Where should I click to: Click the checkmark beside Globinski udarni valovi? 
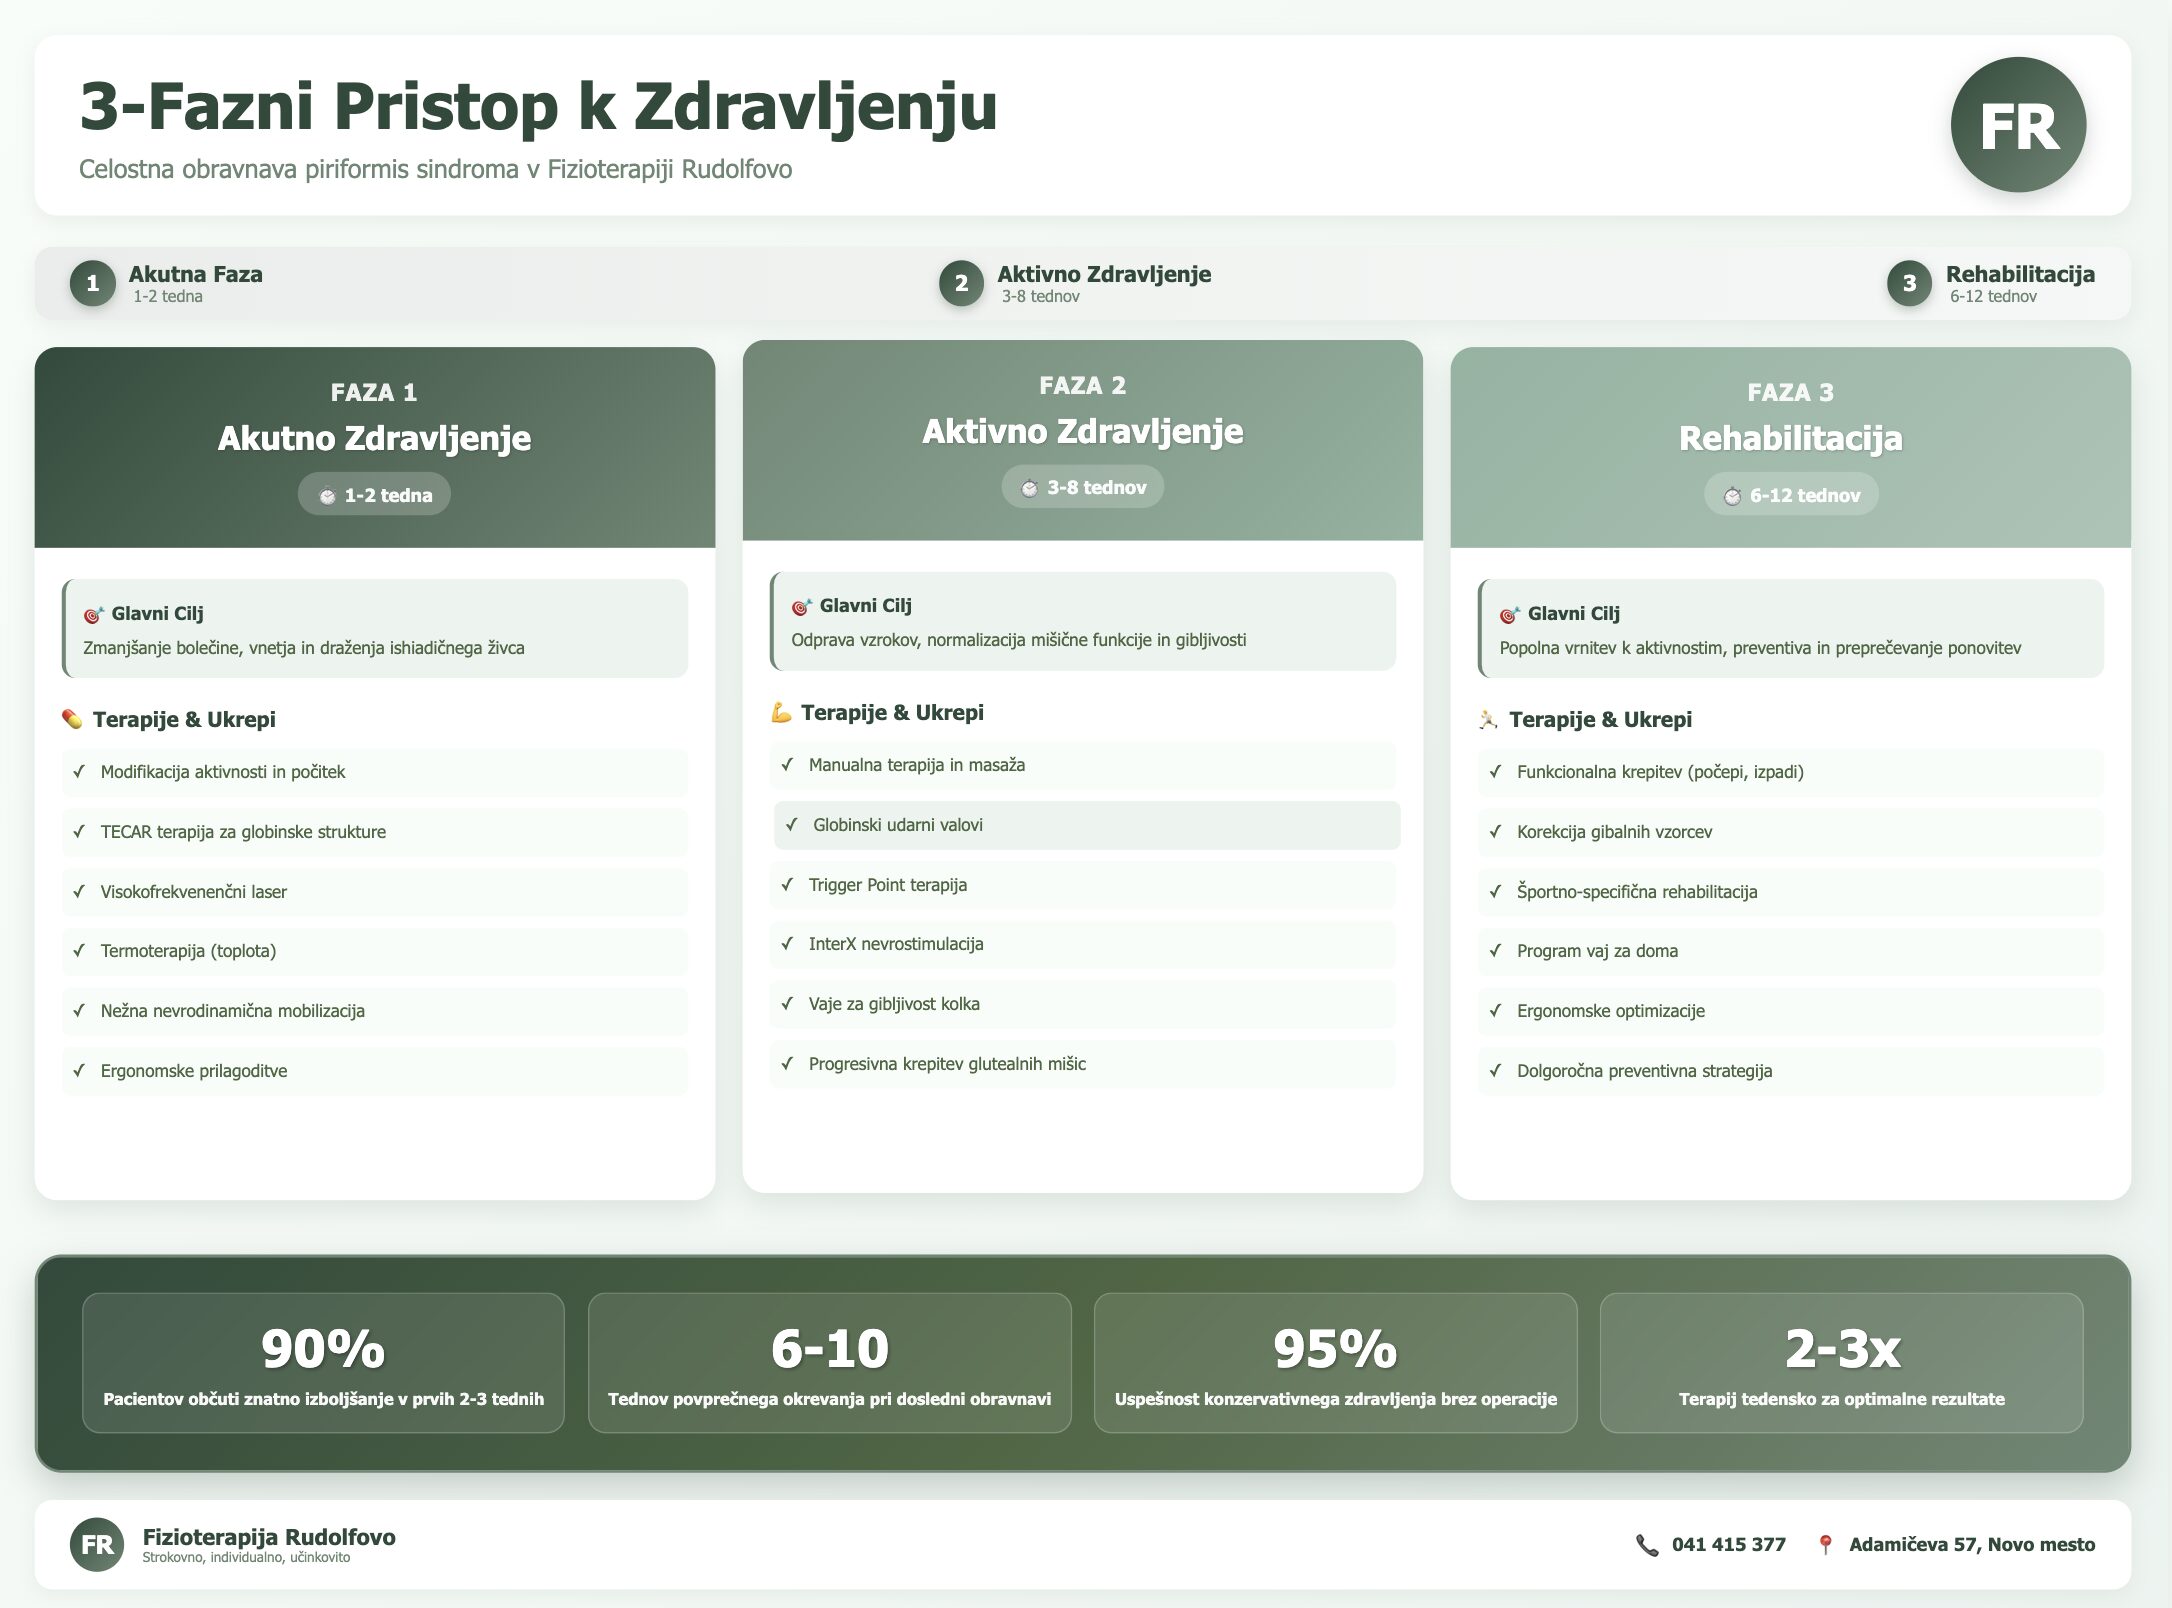[791, 824]
